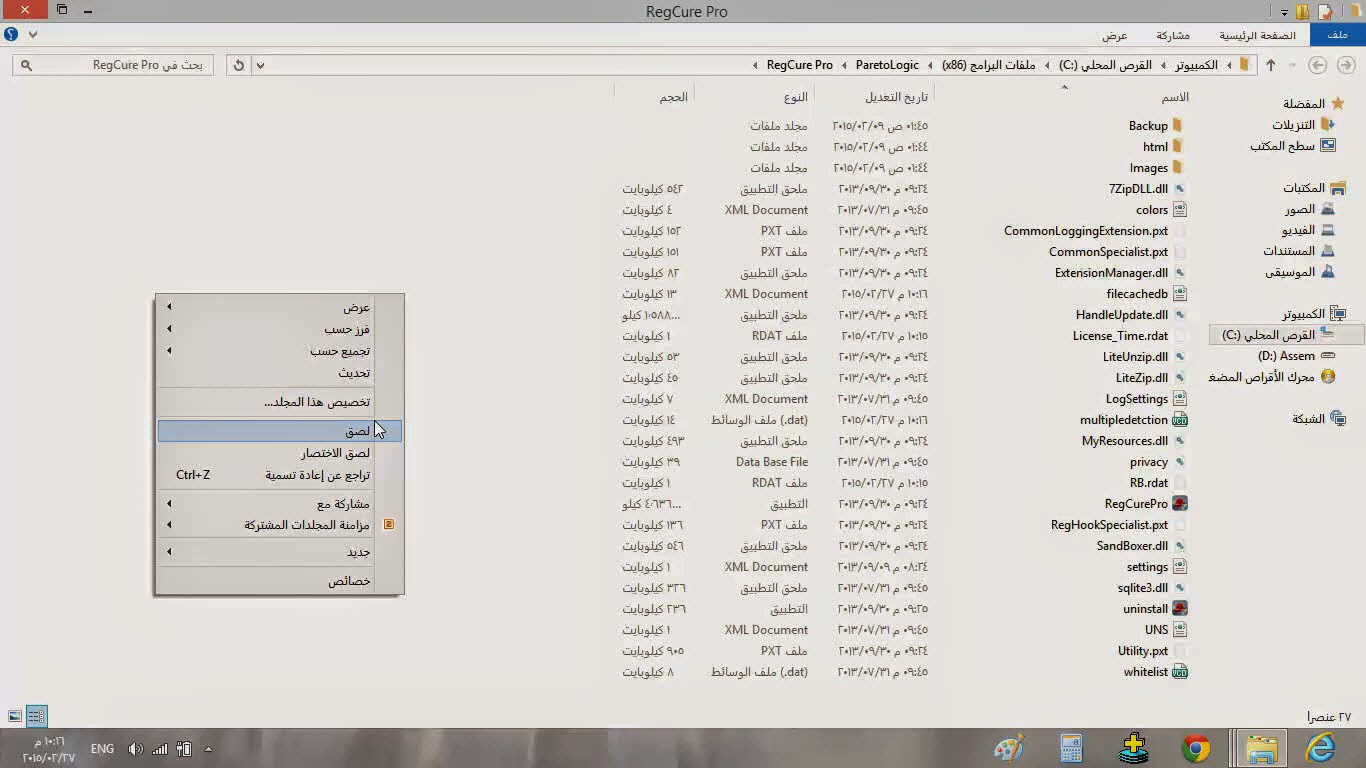The width and height of the screenshot is (1366, 768).
Task: Select the multipledetction dat file icon
Action: pos(1180,420)
